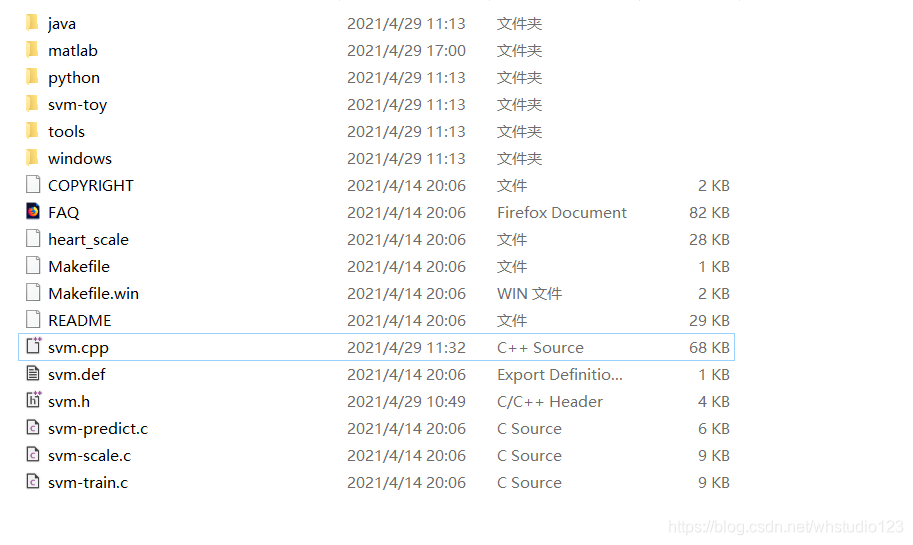This screenshot has width=913, height=545.
Task: Click the python folder icon
Action: tap(33, 77)
